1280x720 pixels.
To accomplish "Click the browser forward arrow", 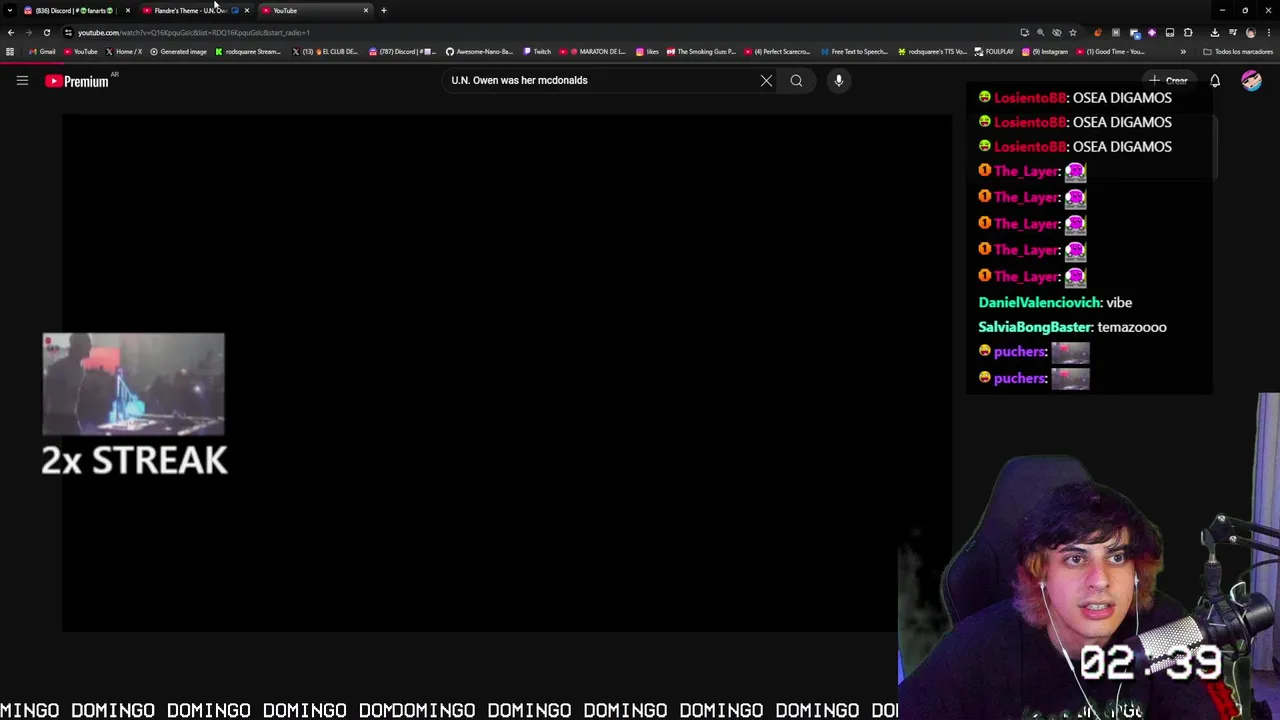I will 28,32.
